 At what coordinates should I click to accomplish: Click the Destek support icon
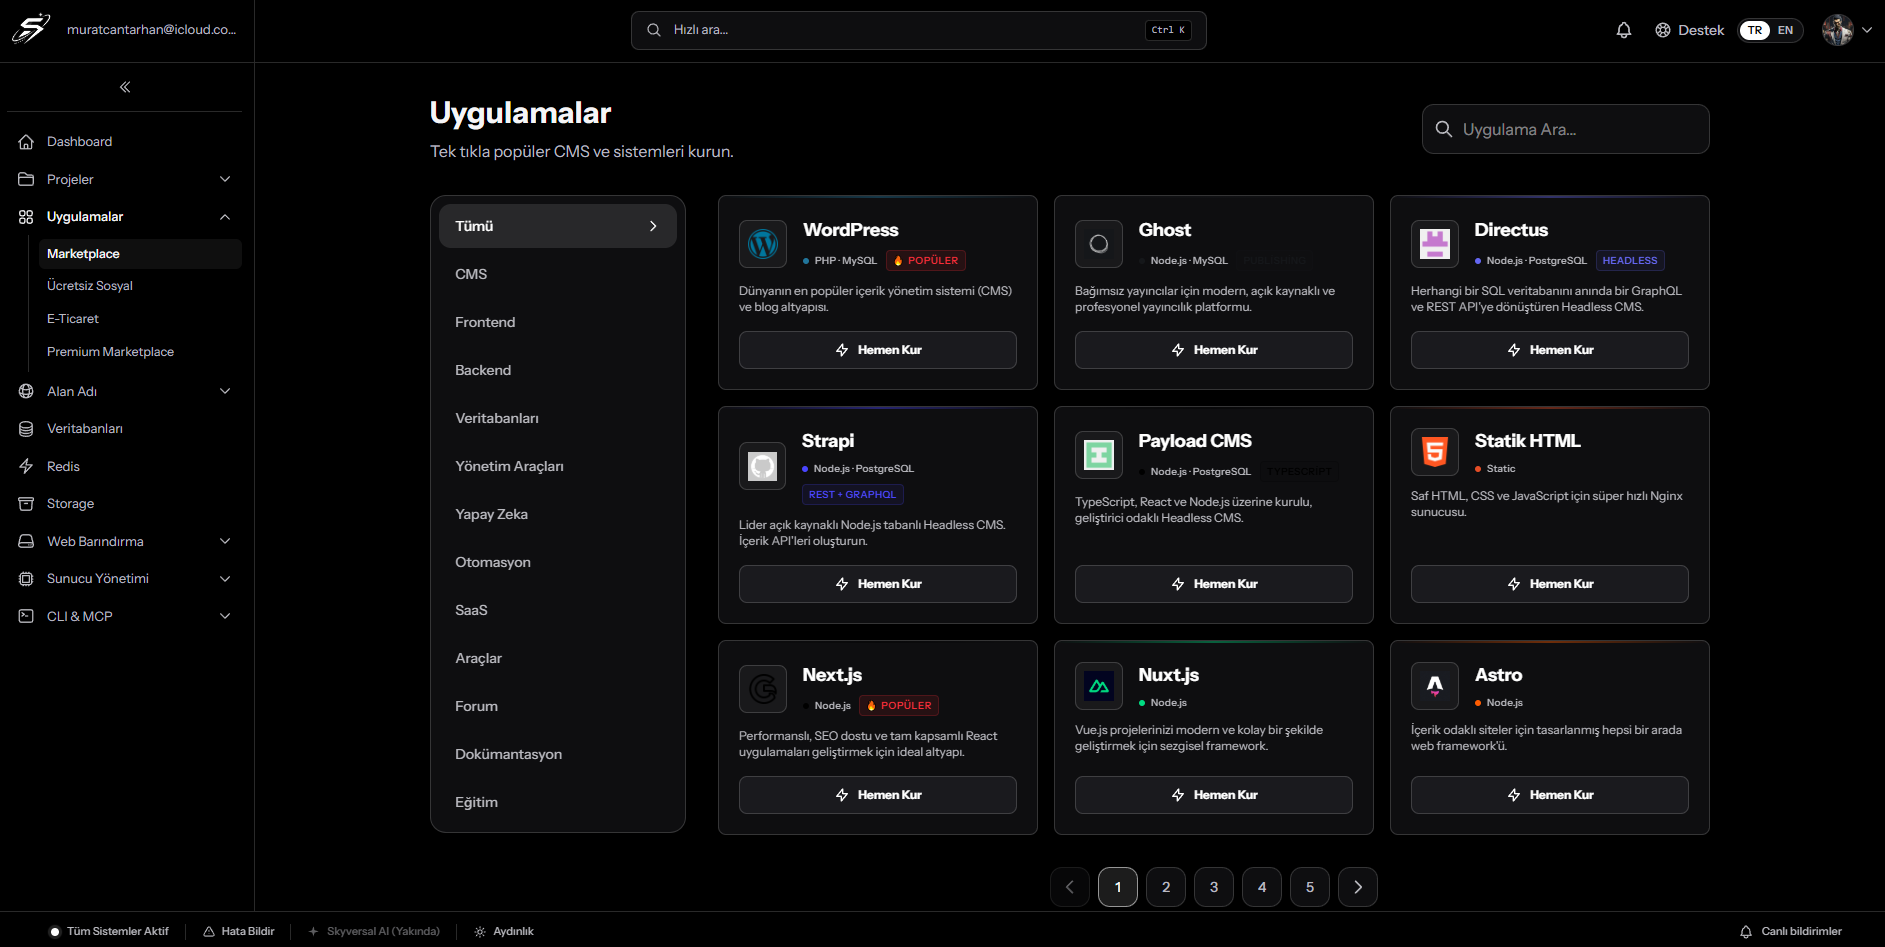coord(1663,30)
